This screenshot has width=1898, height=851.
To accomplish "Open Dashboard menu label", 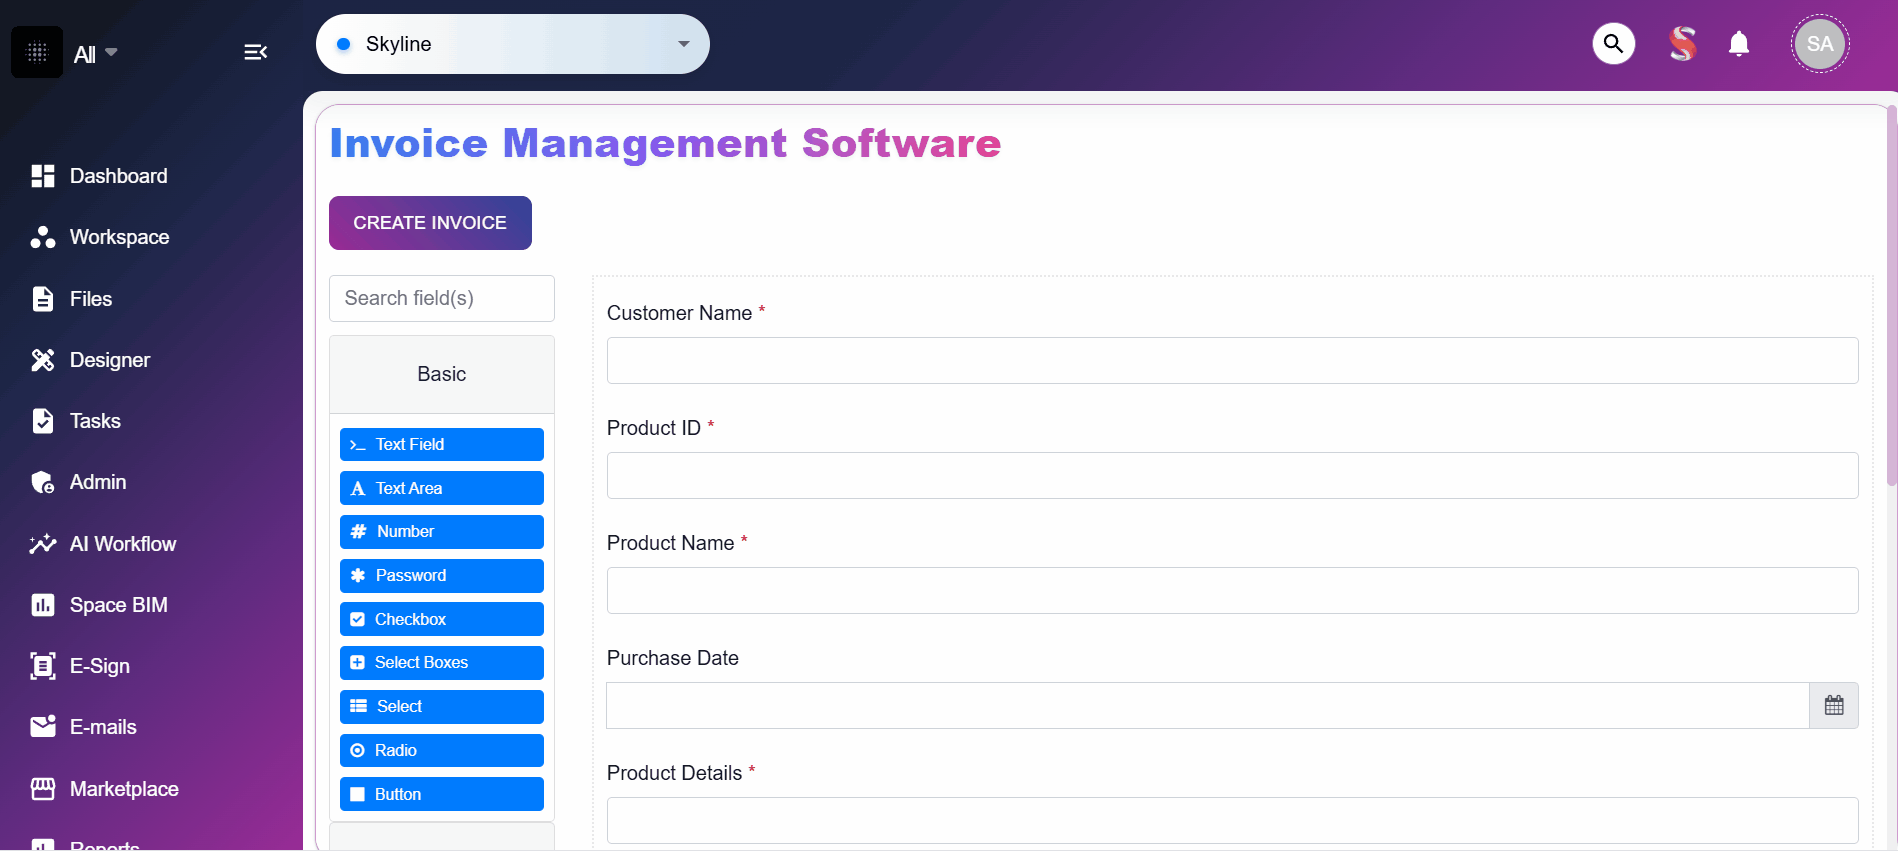I will tap(119, 176).
